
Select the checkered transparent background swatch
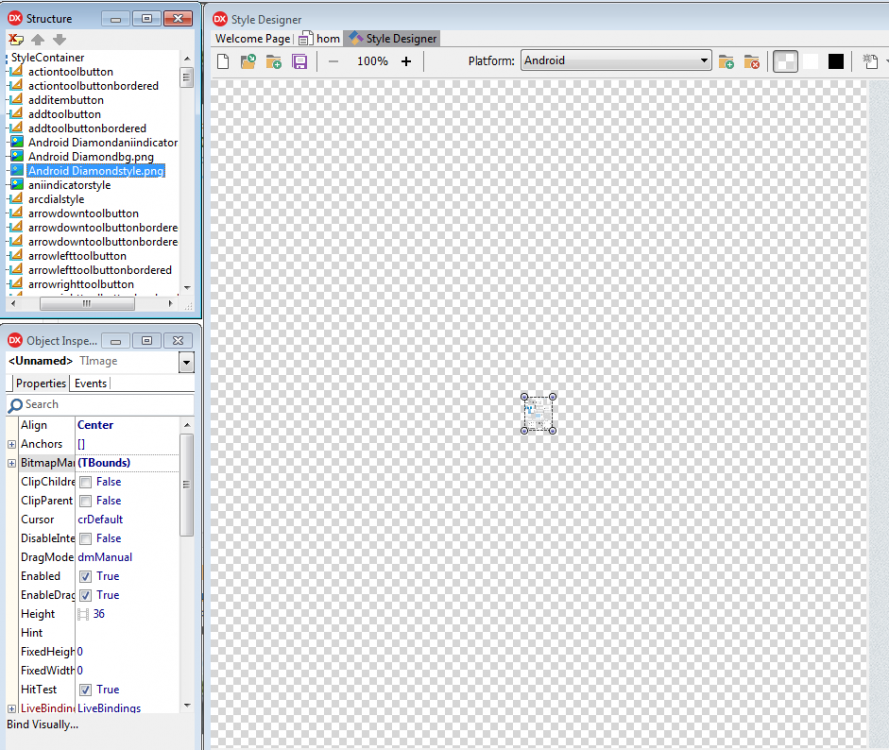(785, 61)
